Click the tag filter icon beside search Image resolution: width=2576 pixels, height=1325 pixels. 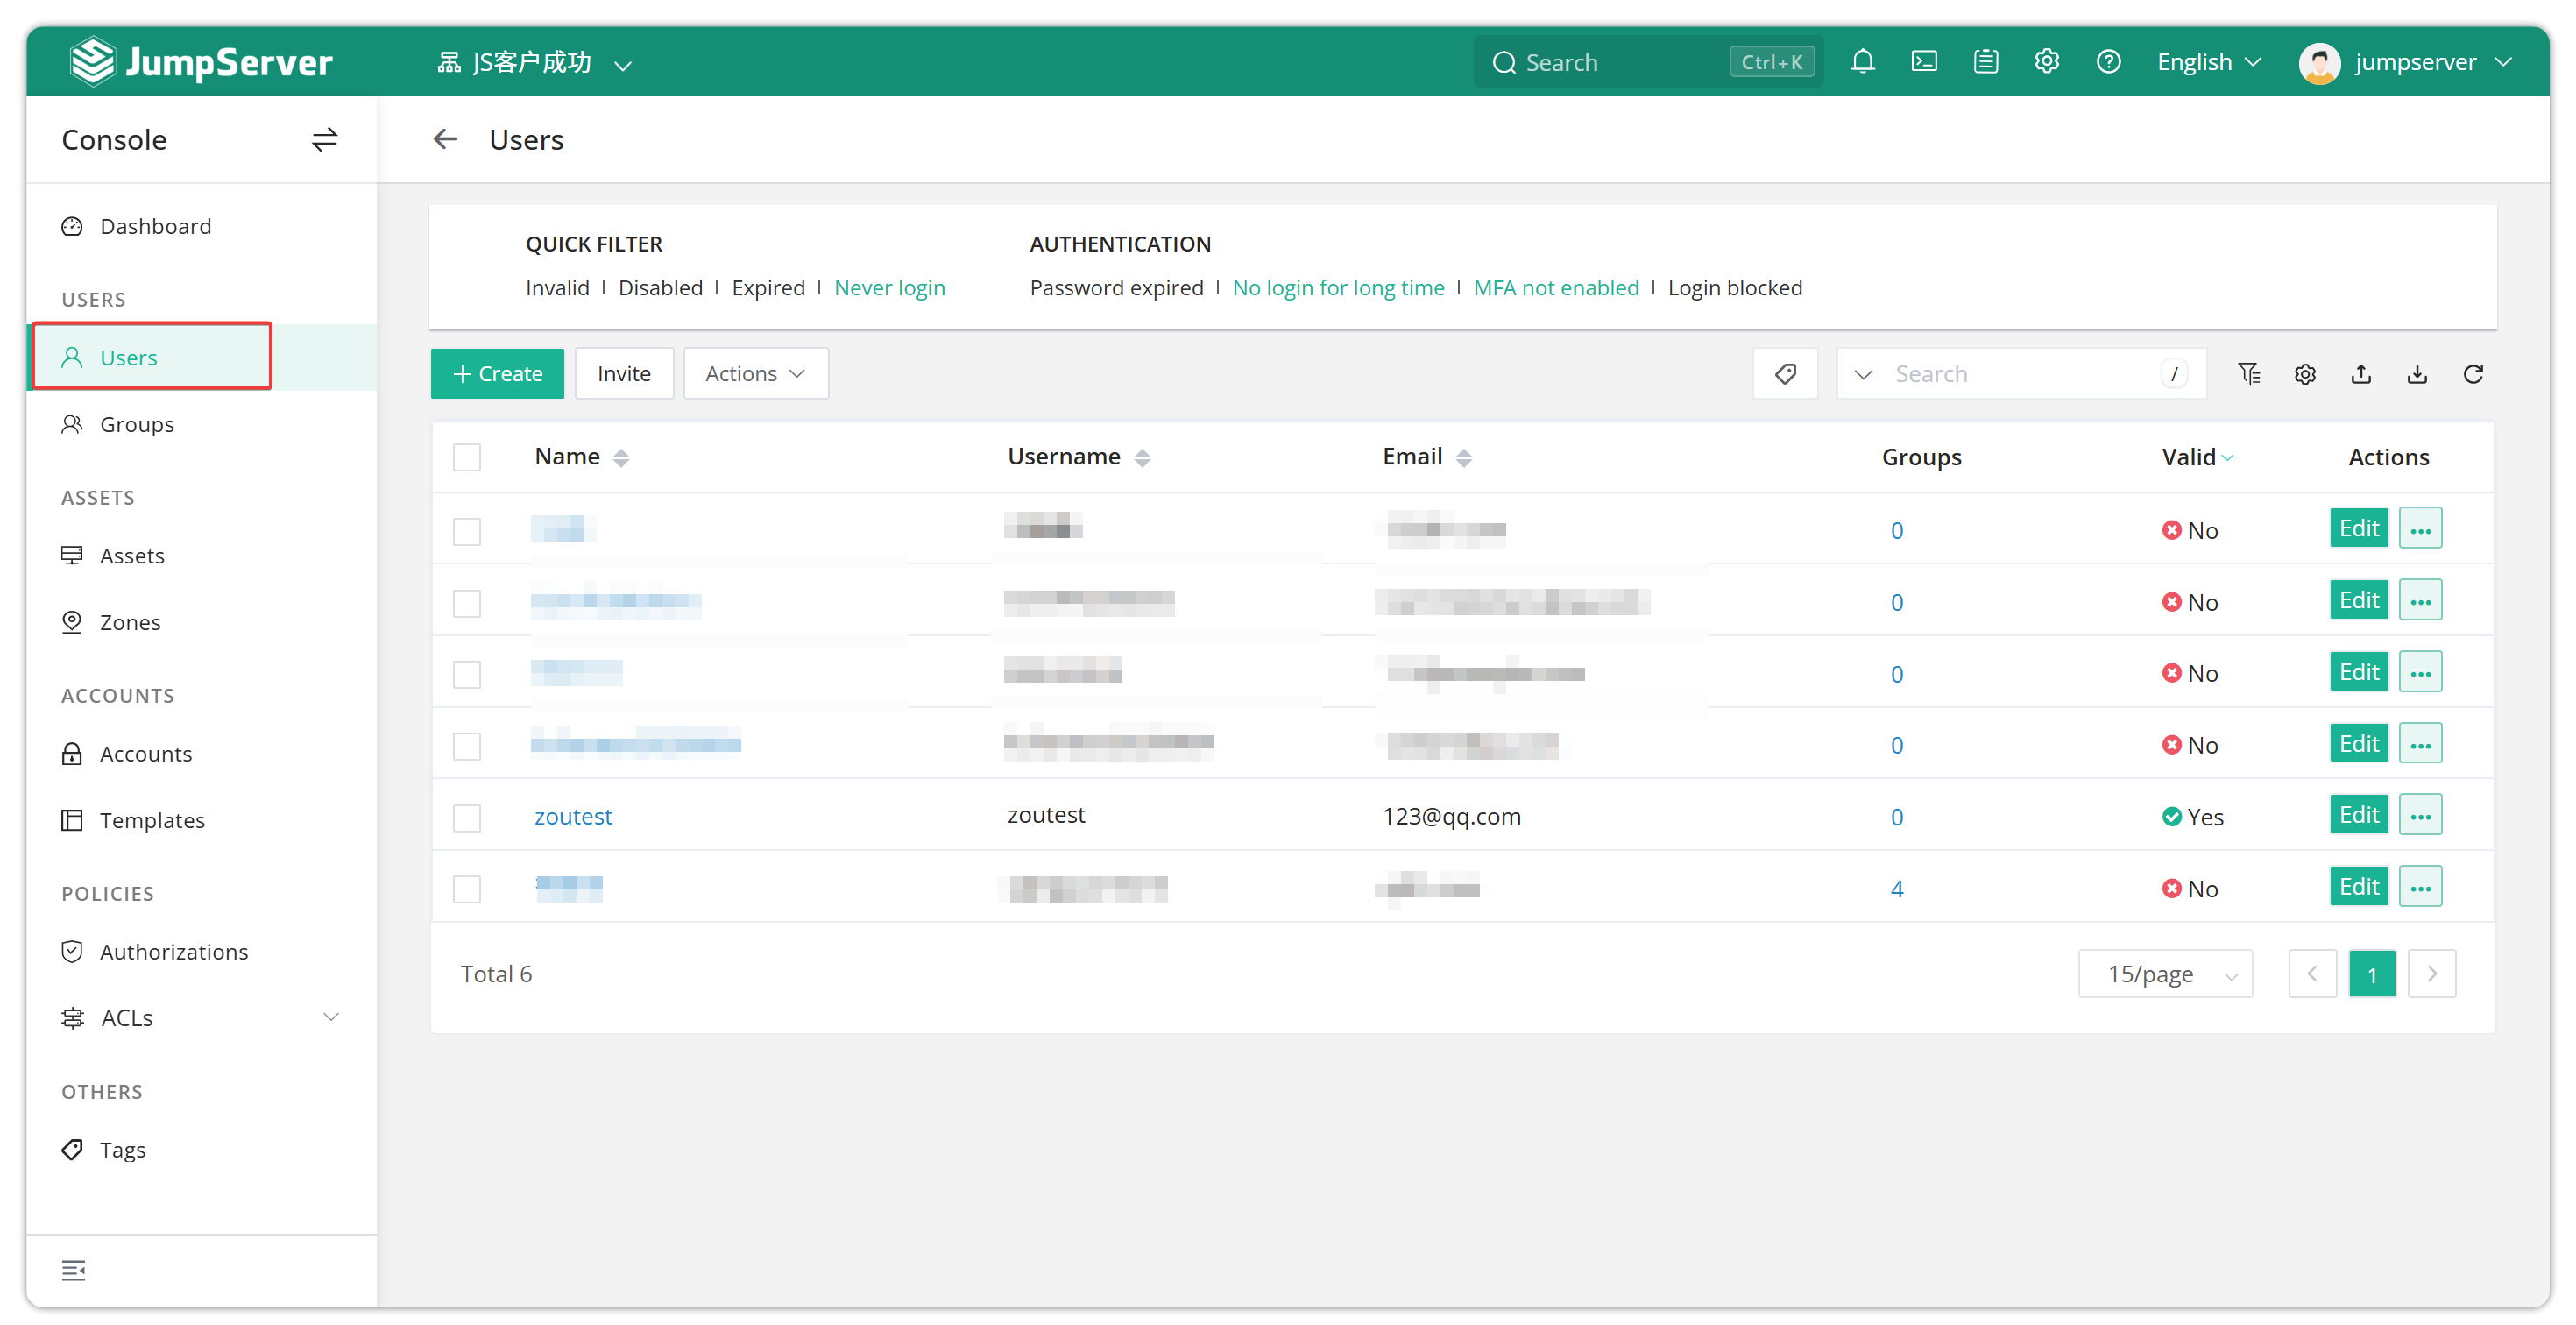point(1785,374)
